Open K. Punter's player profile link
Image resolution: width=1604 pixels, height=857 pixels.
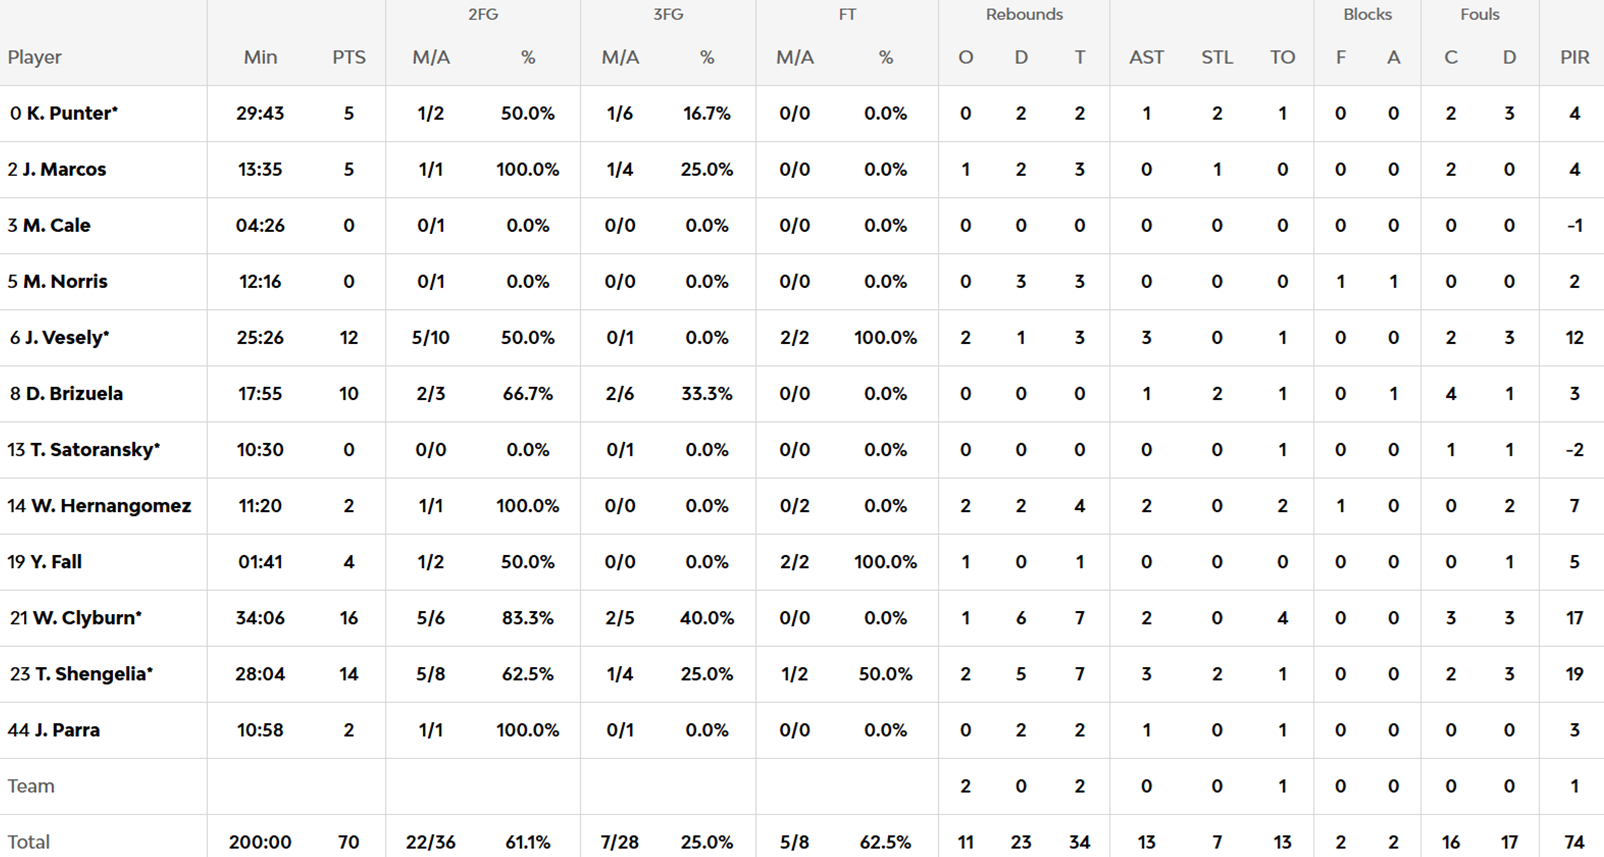point(71,113)
